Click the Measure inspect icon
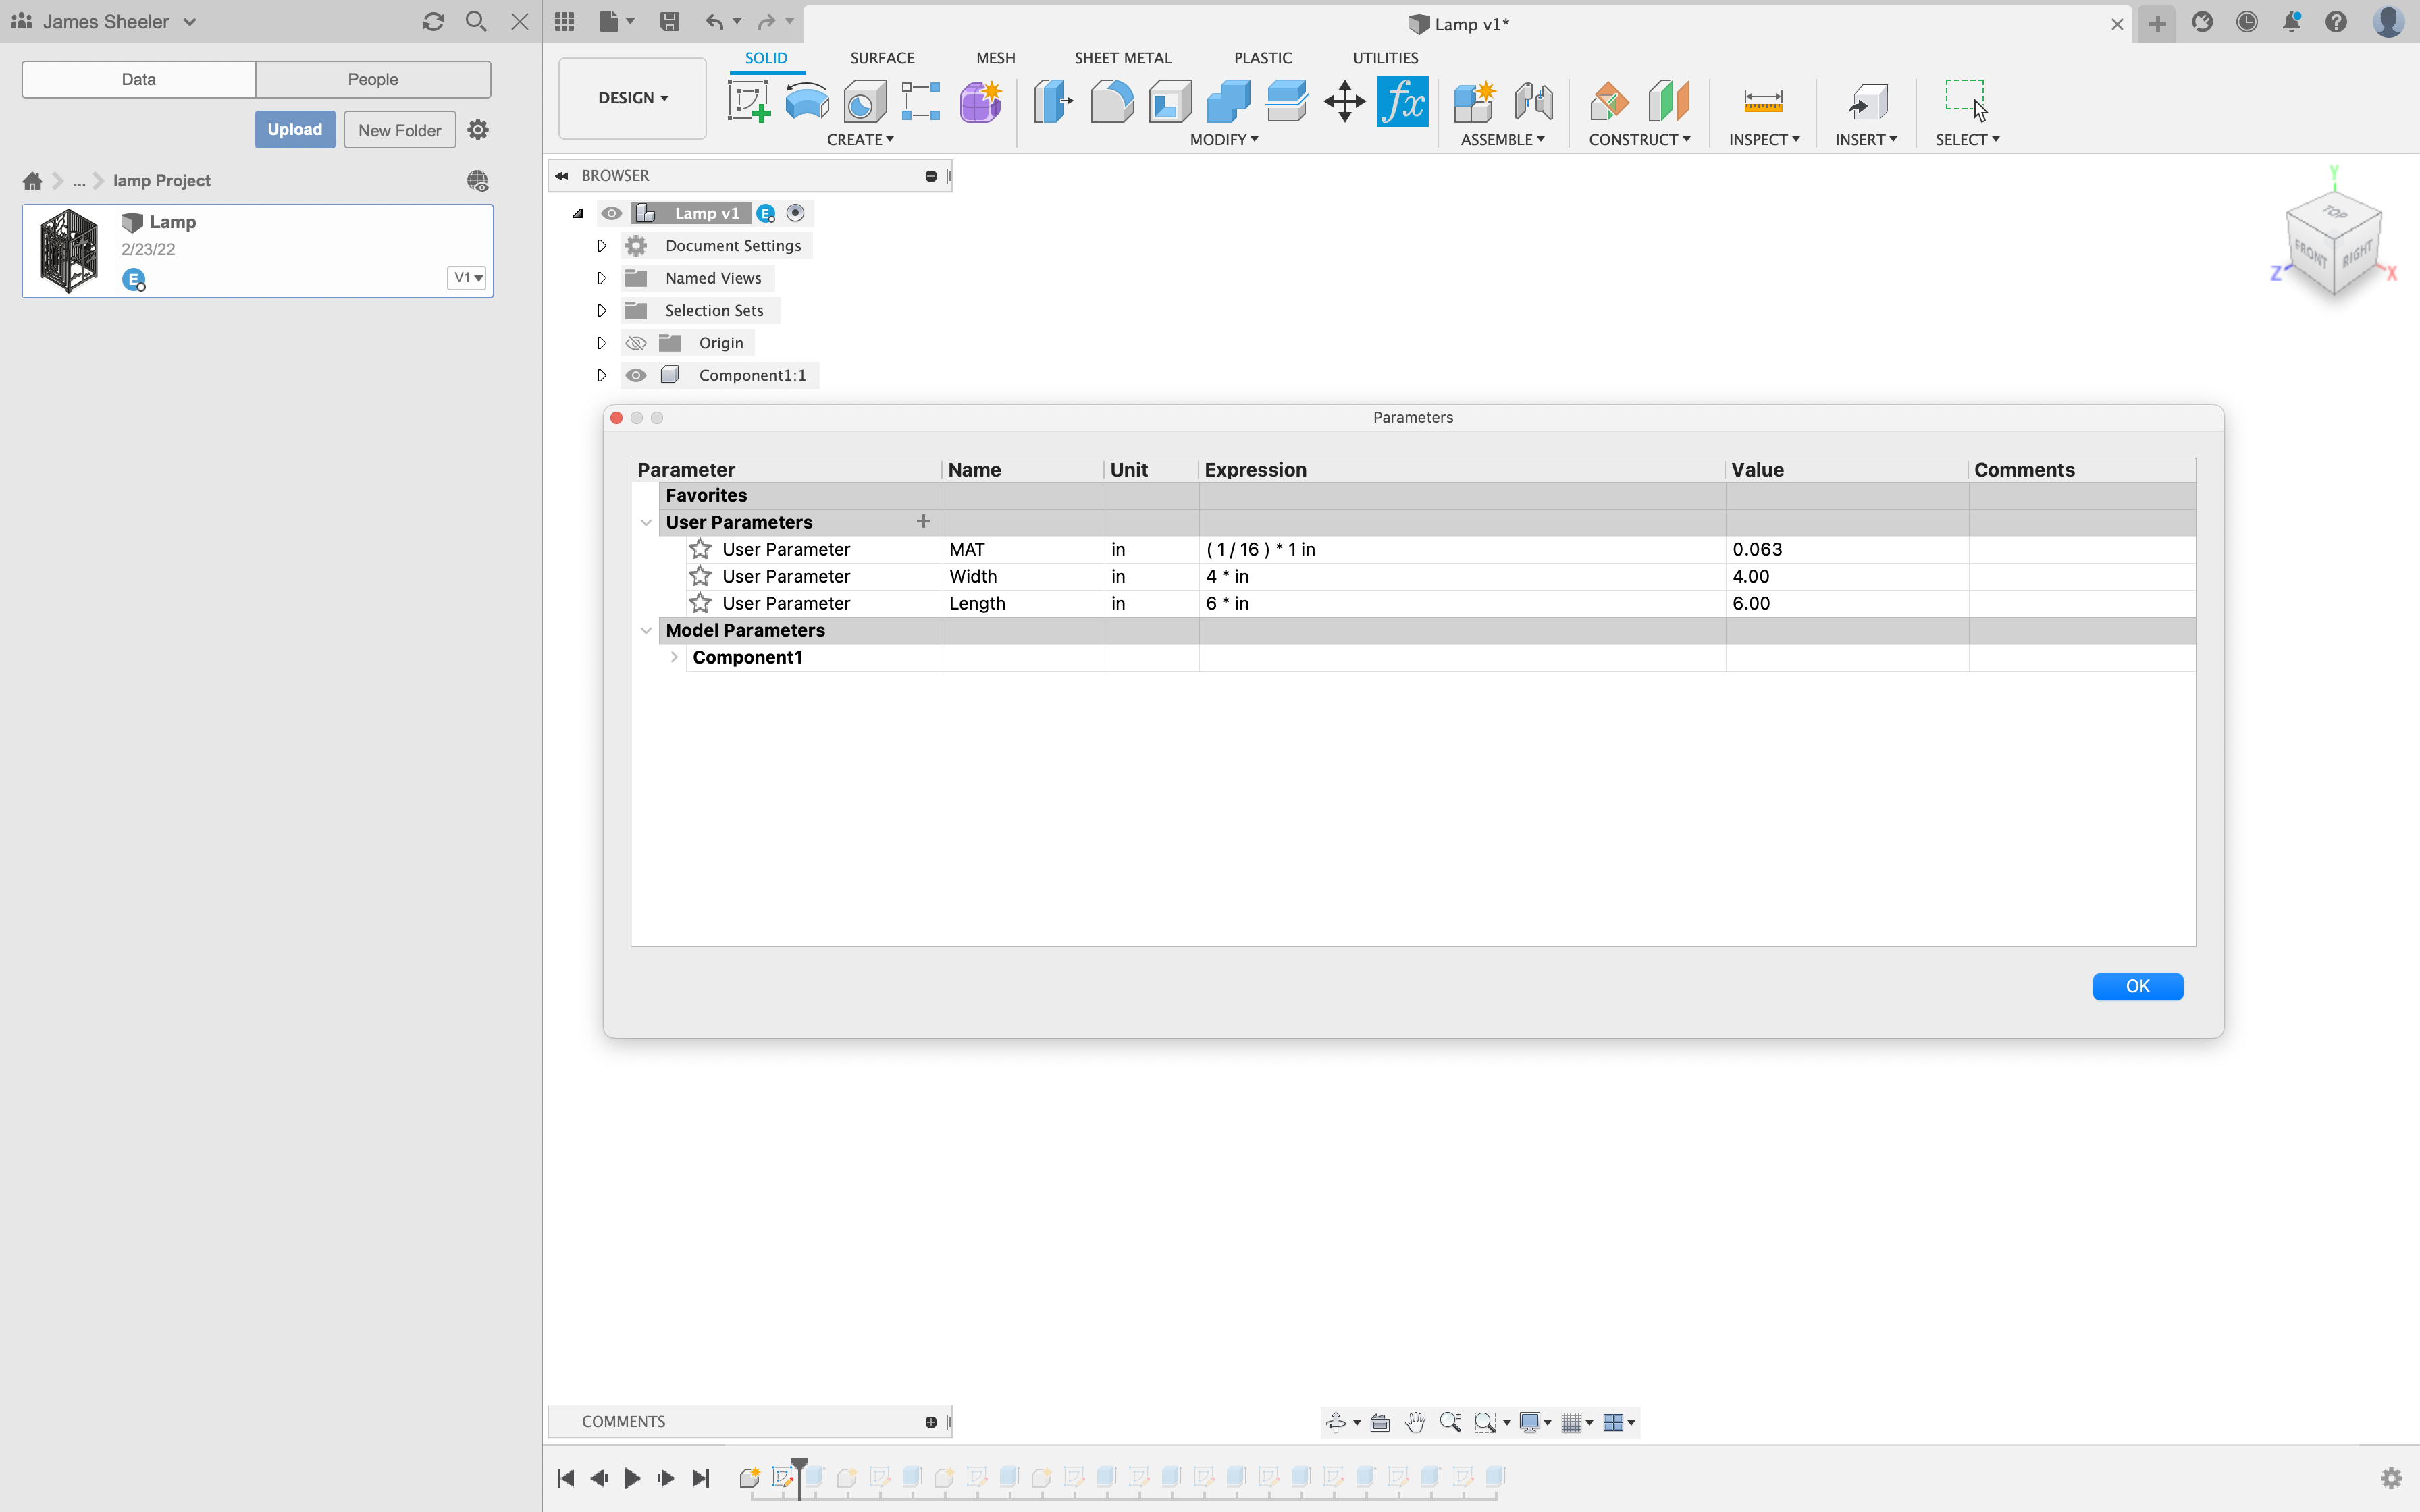The image size is (2420, 1512). tap(1762, 102)
